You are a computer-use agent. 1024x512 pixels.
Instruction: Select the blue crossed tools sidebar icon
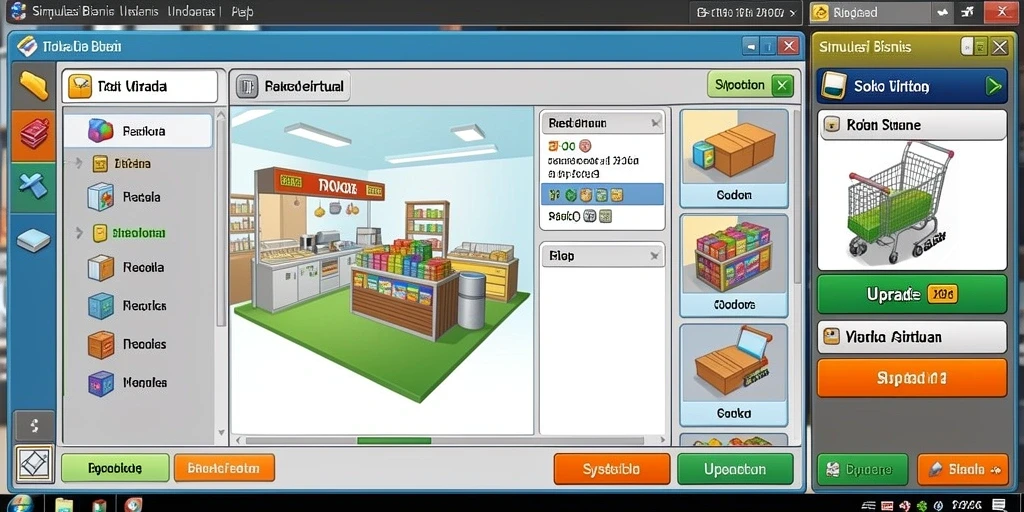tap(33, 185)
